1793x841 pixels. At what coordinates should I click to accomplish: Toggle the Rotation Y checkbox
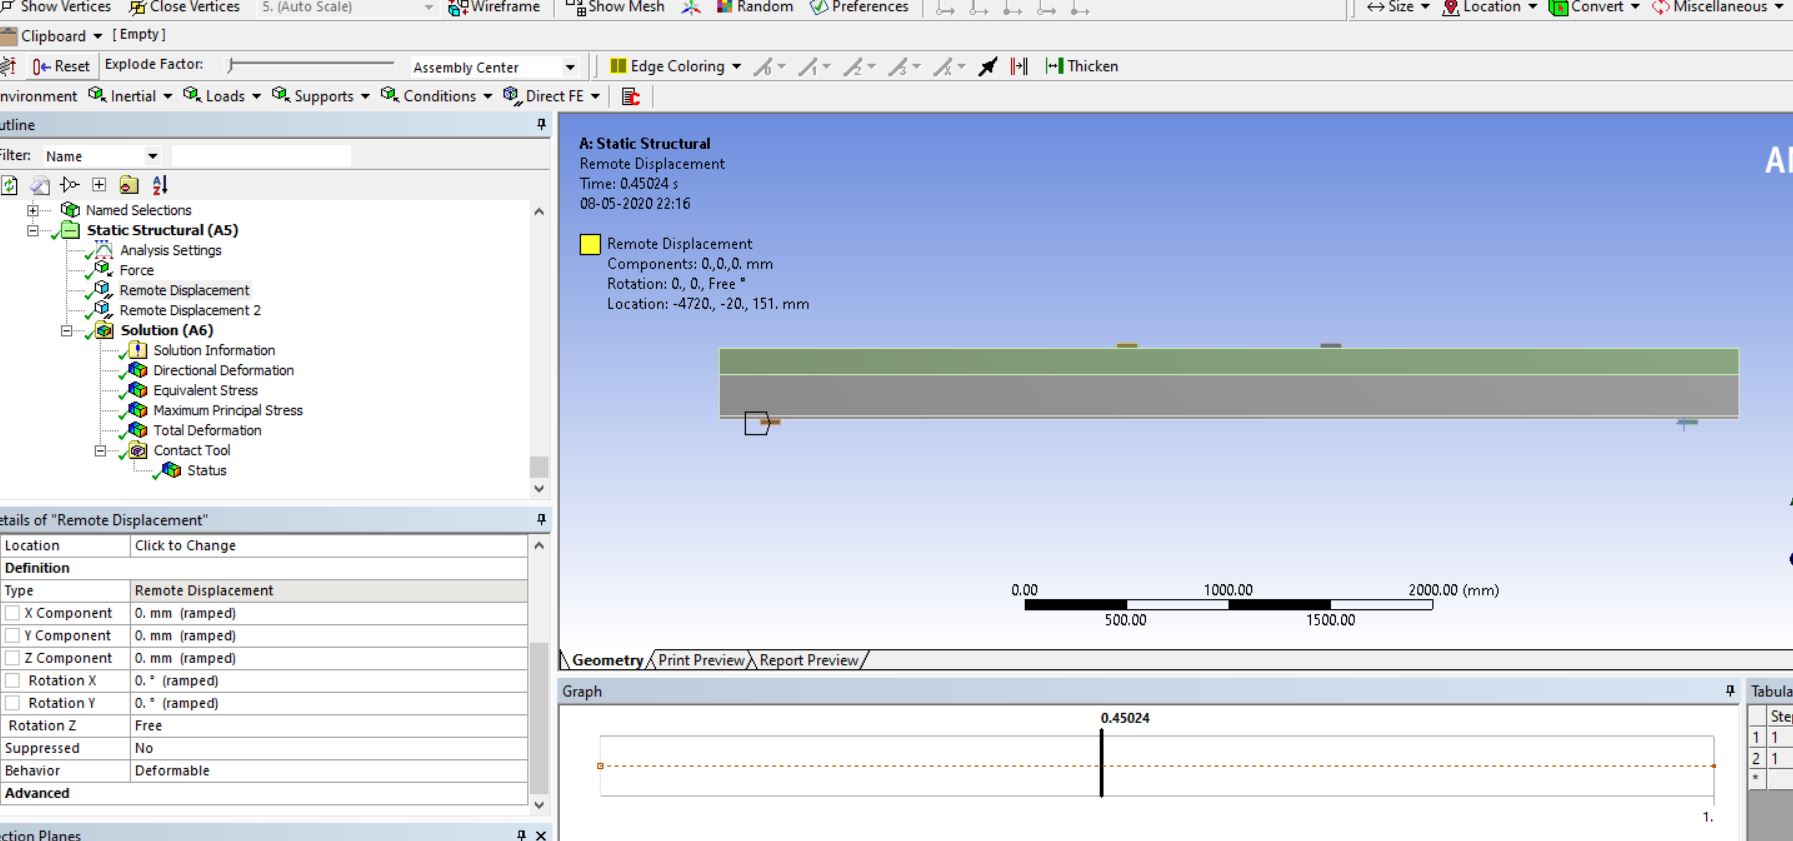pos(12,703)
